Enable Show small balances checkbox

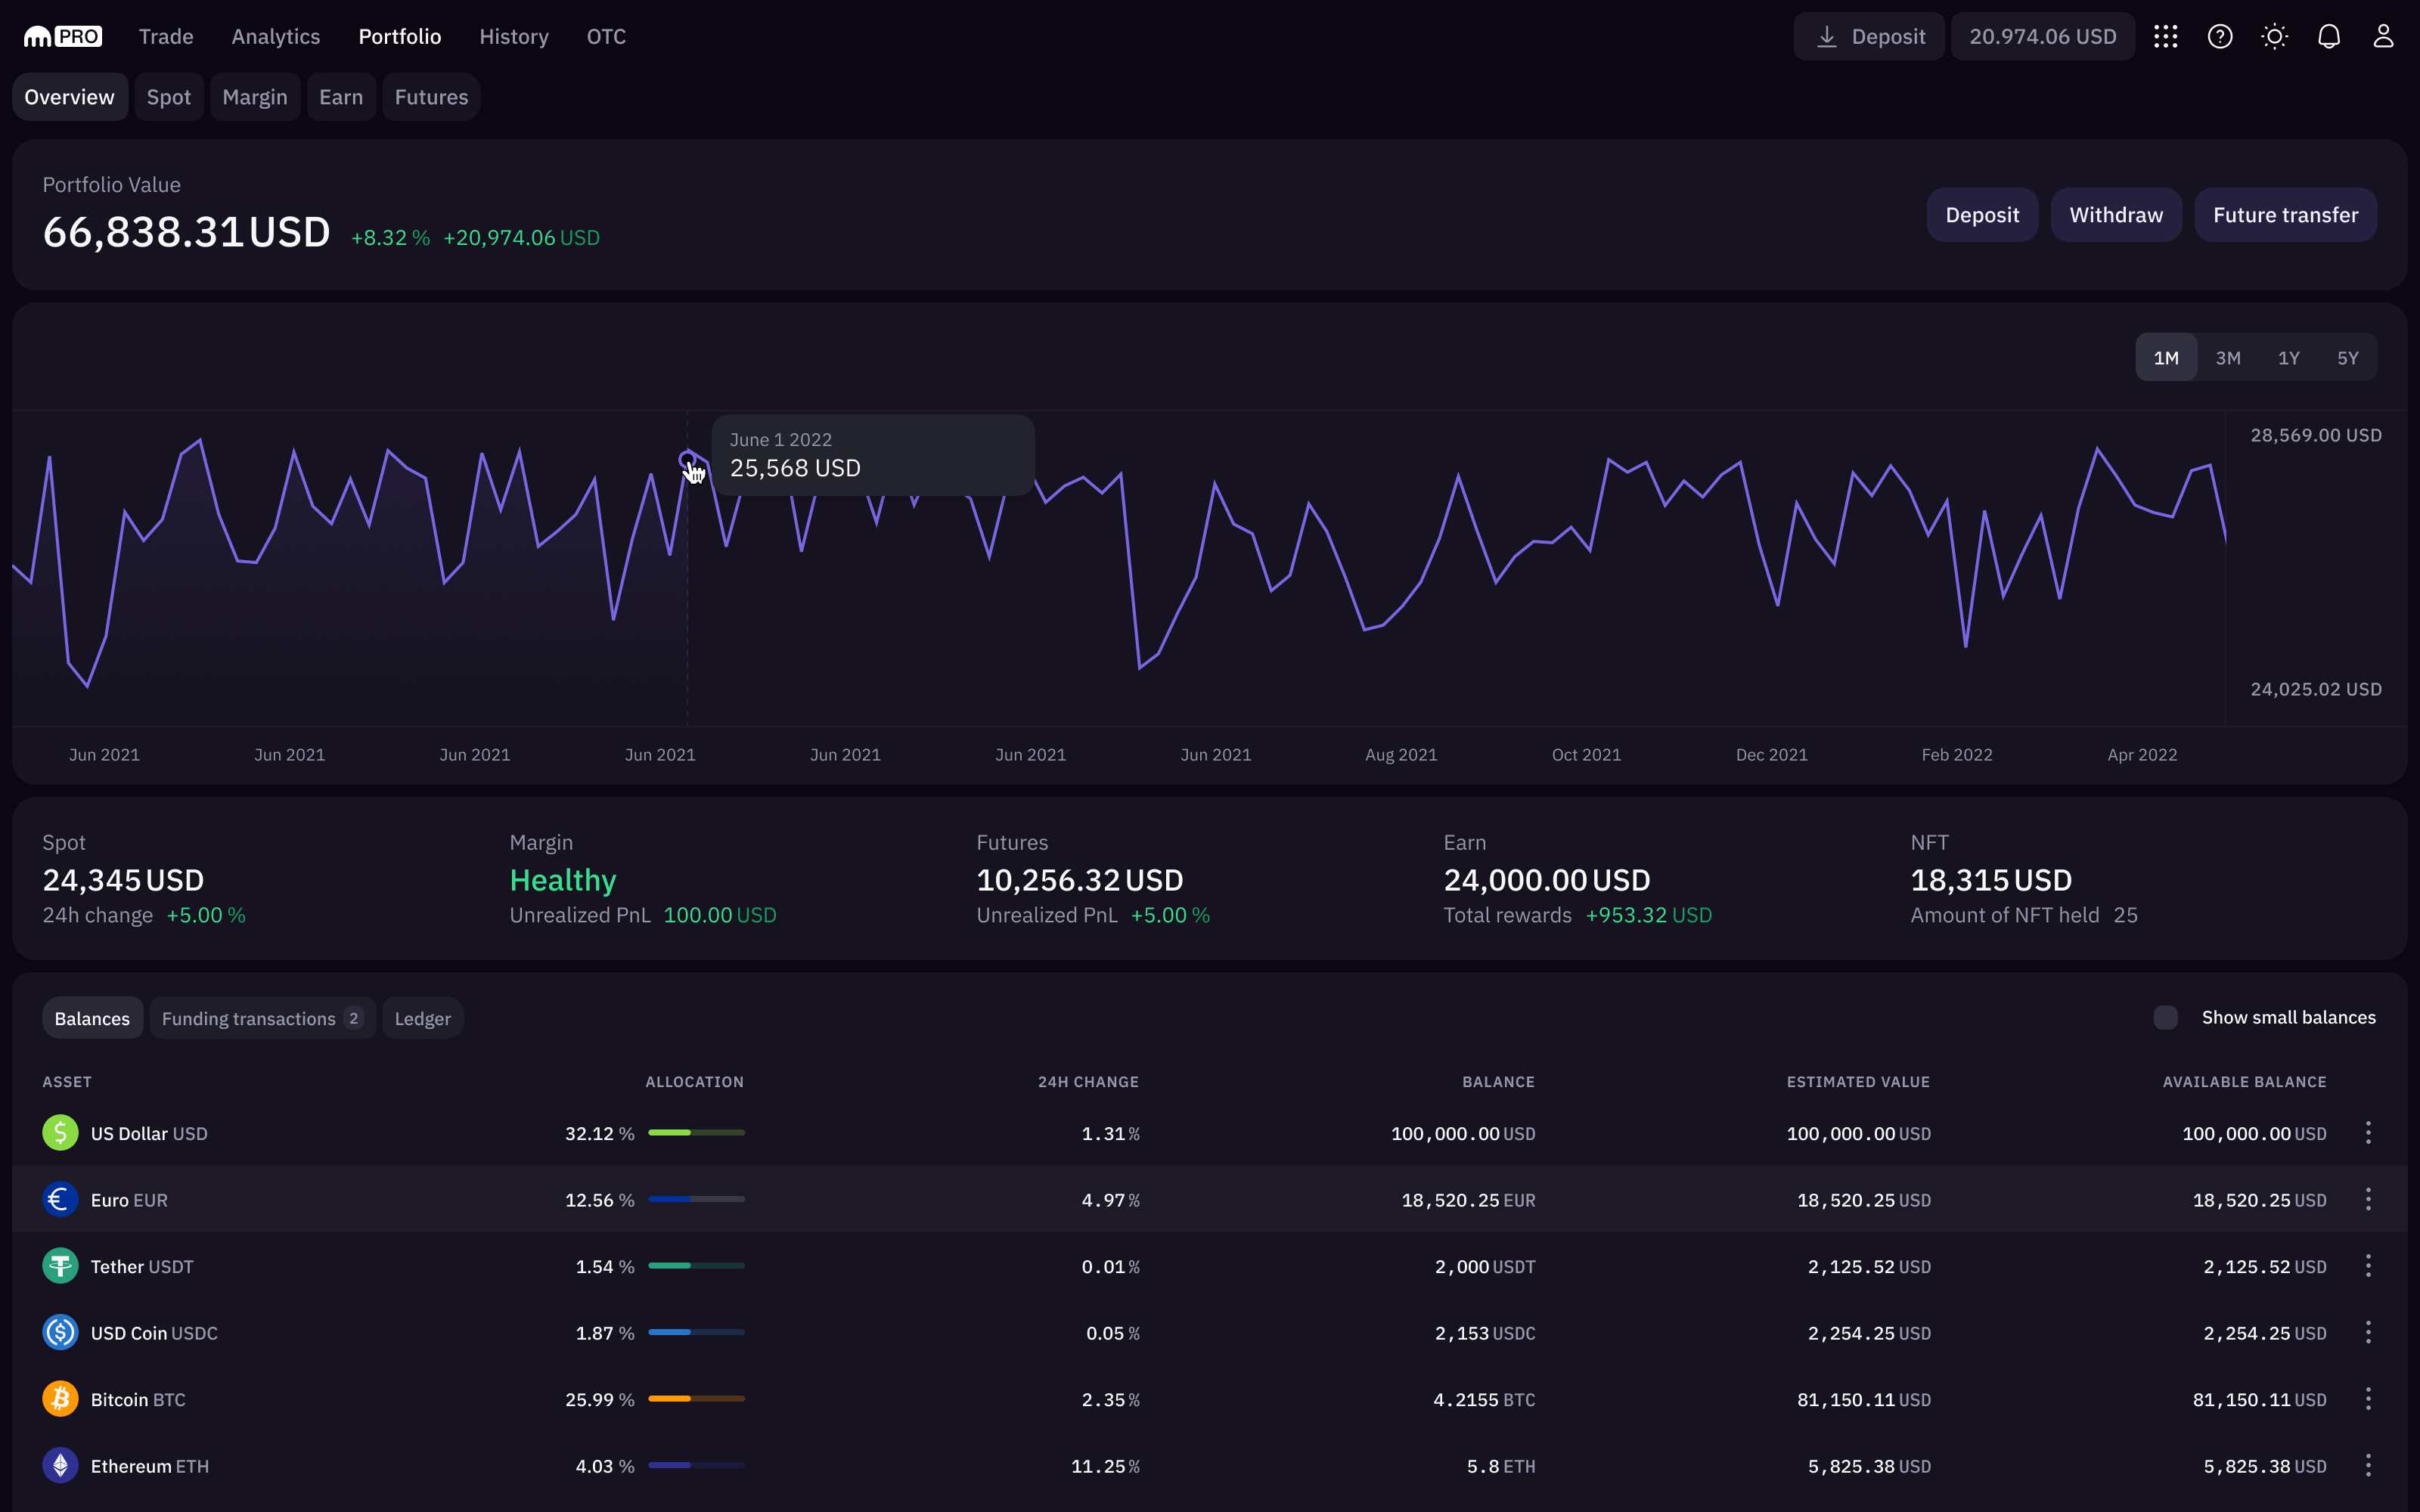coord(2166,1017)
